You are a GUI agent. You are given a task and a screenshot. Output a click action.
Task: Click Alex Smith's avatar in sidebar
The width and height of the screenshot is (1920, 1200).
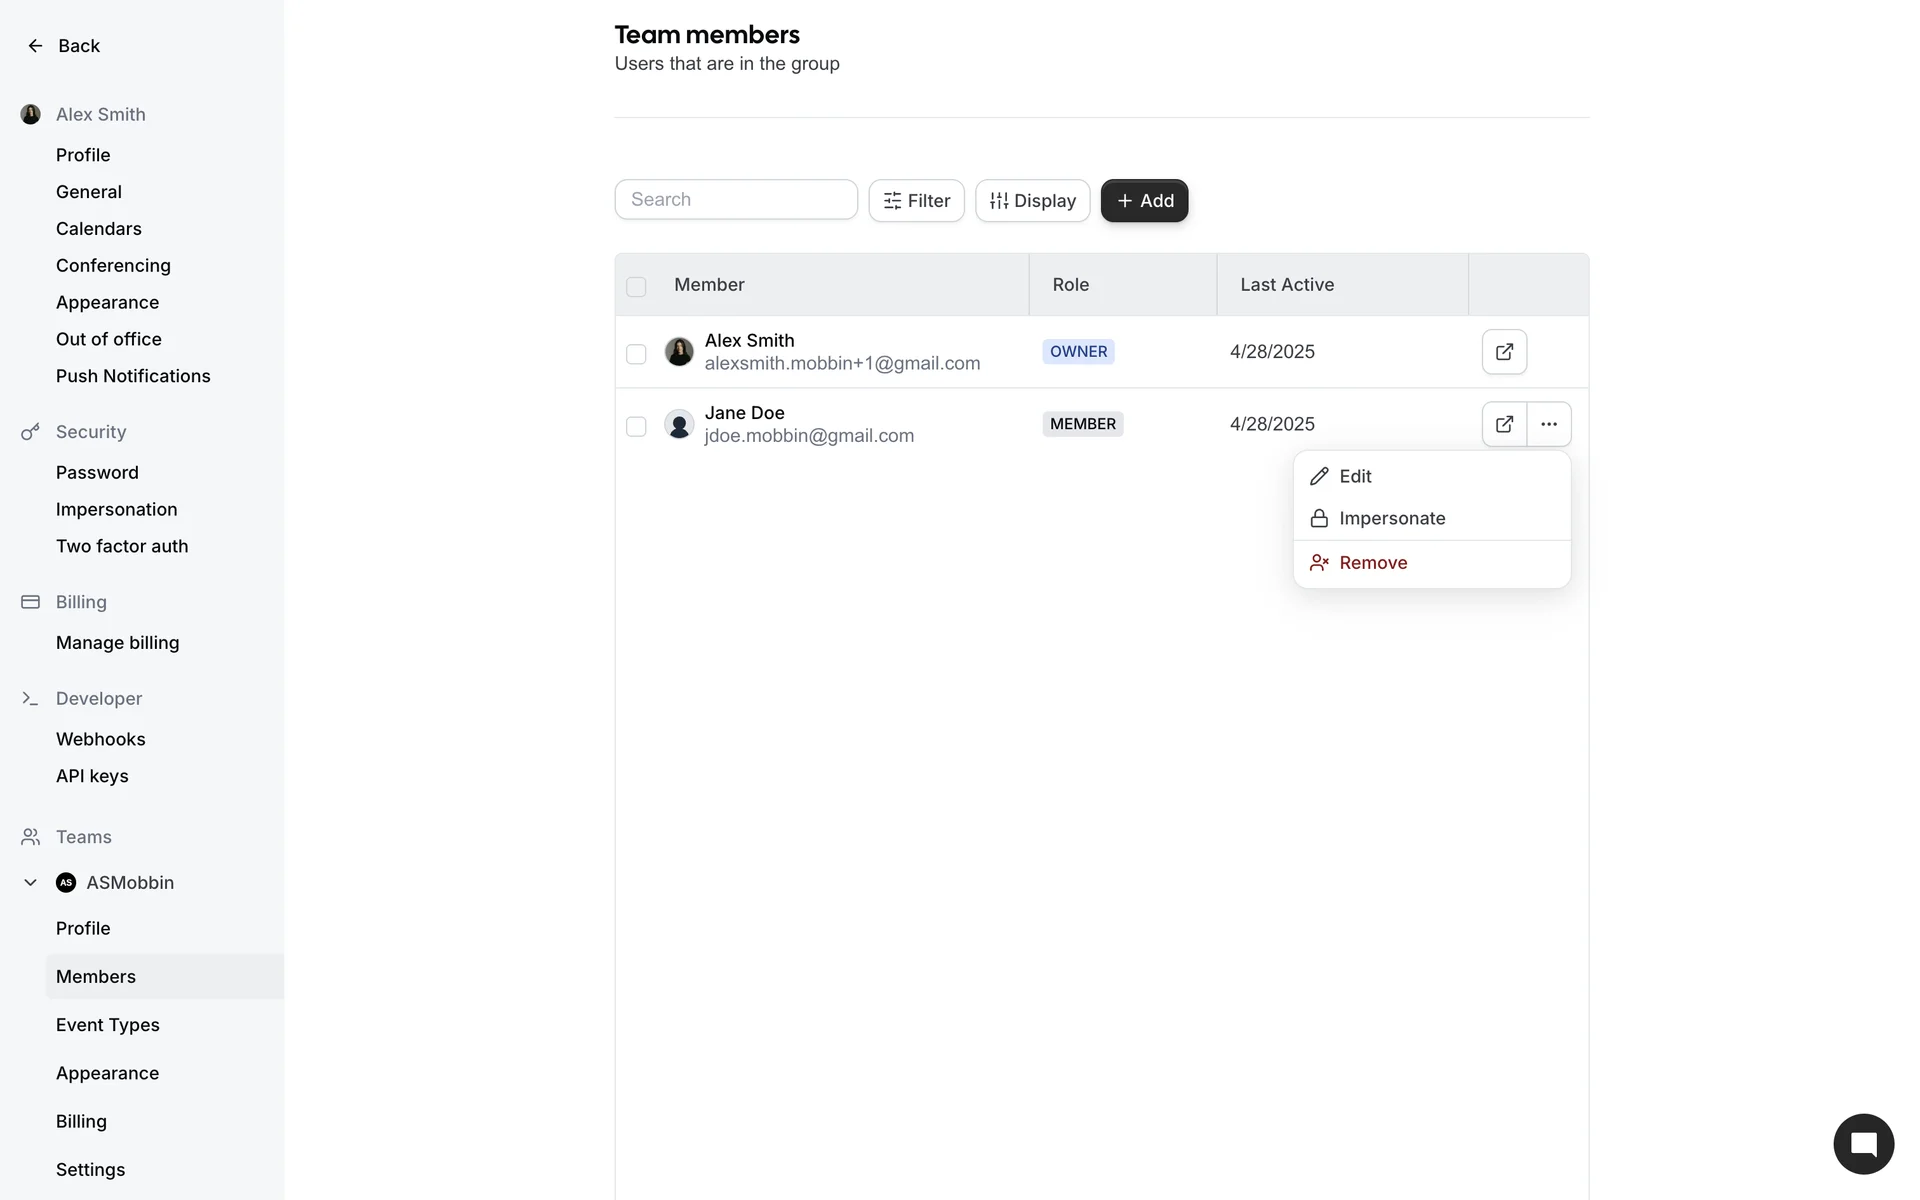coord(31,114)
